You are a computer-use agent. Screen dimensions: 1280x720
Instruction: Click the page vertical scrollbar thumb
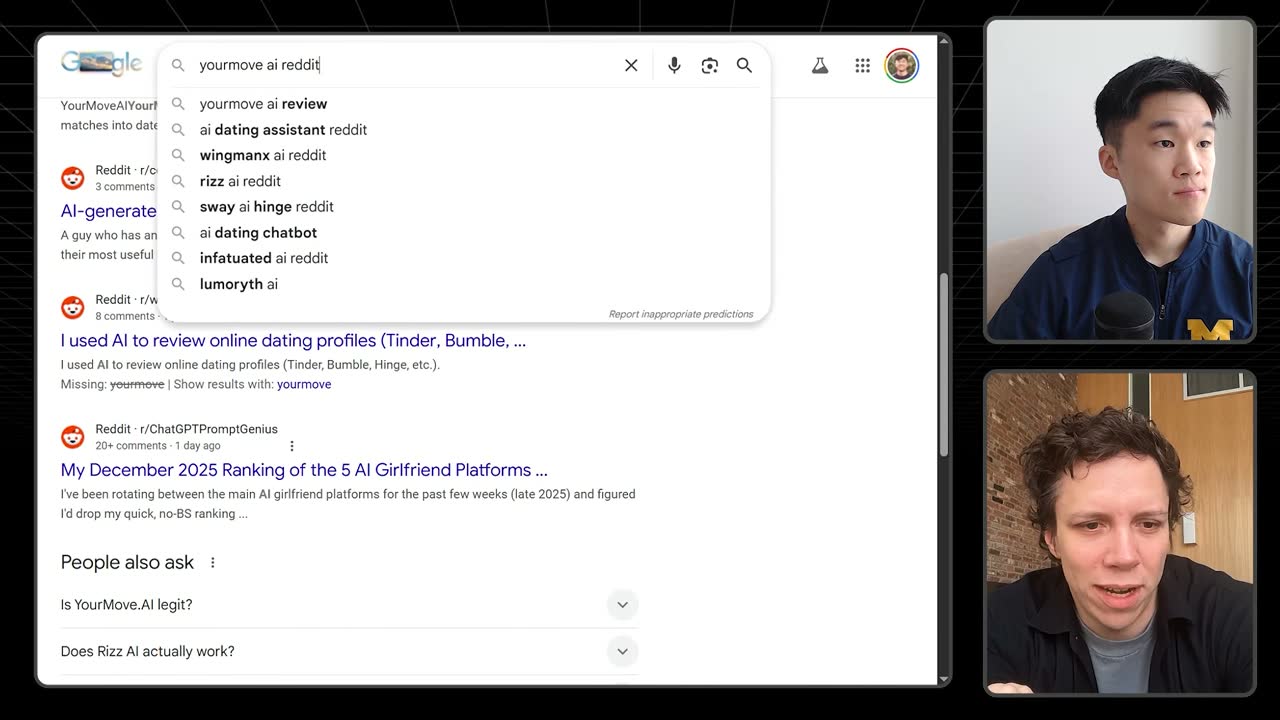(941, 365)
